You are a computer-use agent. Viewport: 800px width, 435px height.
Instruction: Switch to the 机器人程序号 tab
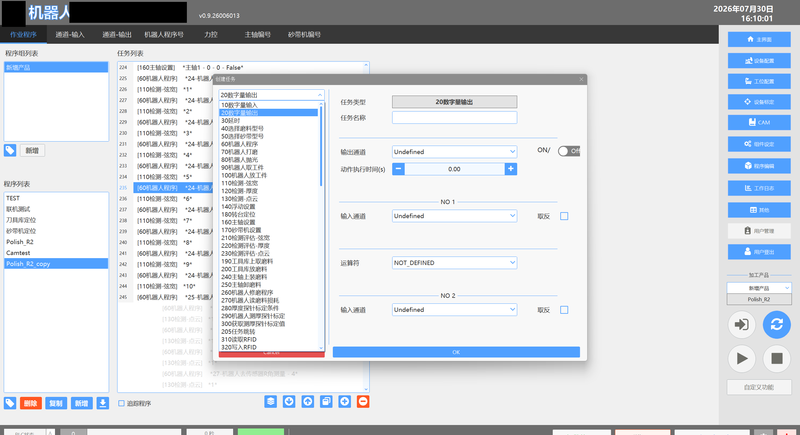pos(164,35)
